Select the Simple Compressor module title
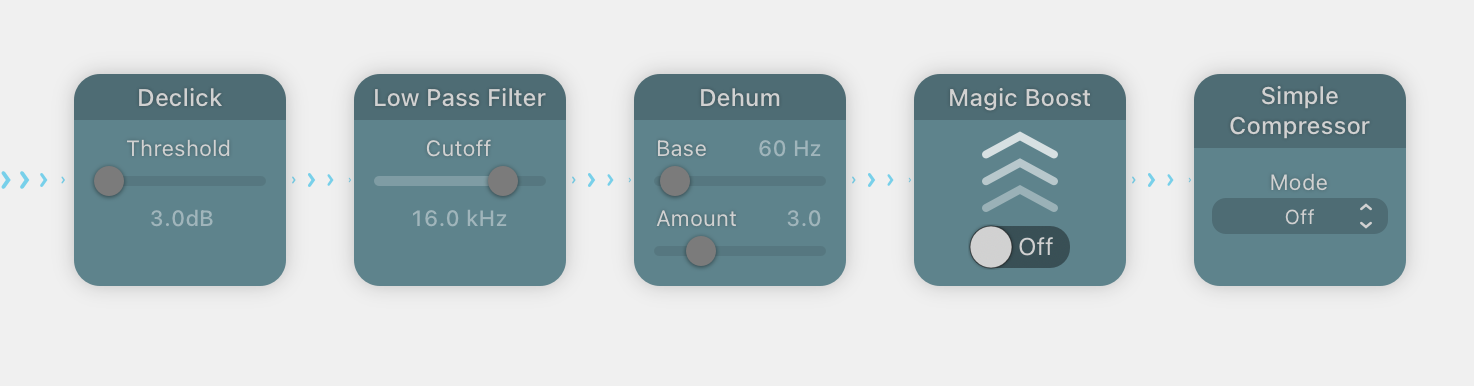The image size is (1474, 386). [1300, 111]
